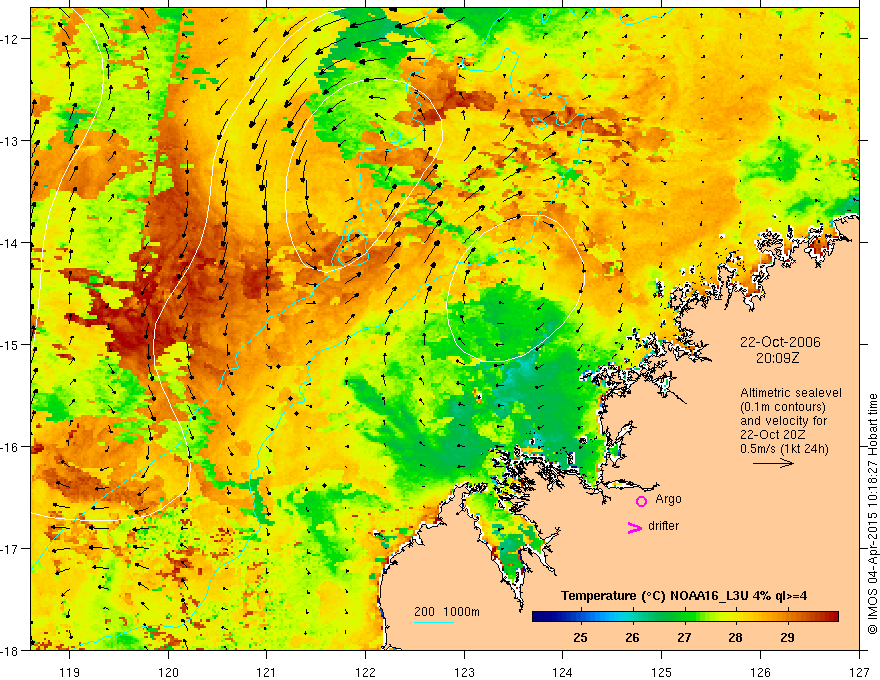The width and height of the screenshot is (880, 680).
Task: Click longitude axis label 126
Action: (x=760, y=672)
